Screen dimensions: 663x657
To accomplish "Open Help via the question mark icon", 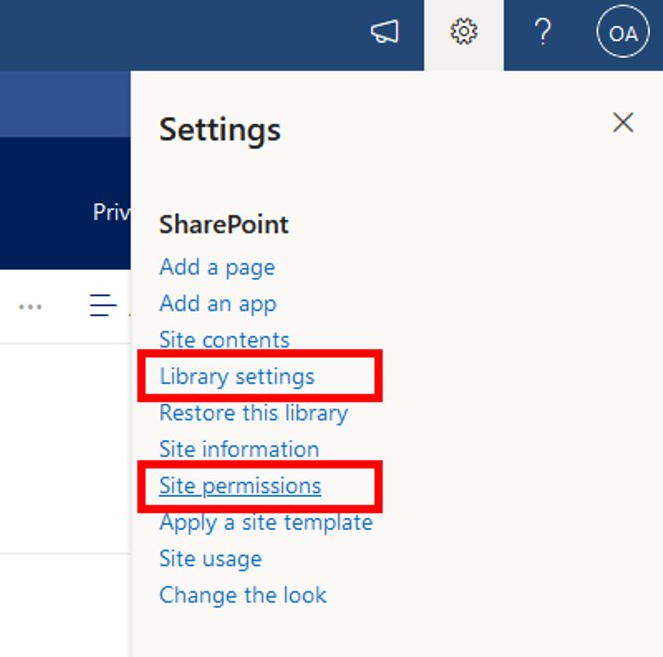I will (542, 33).
